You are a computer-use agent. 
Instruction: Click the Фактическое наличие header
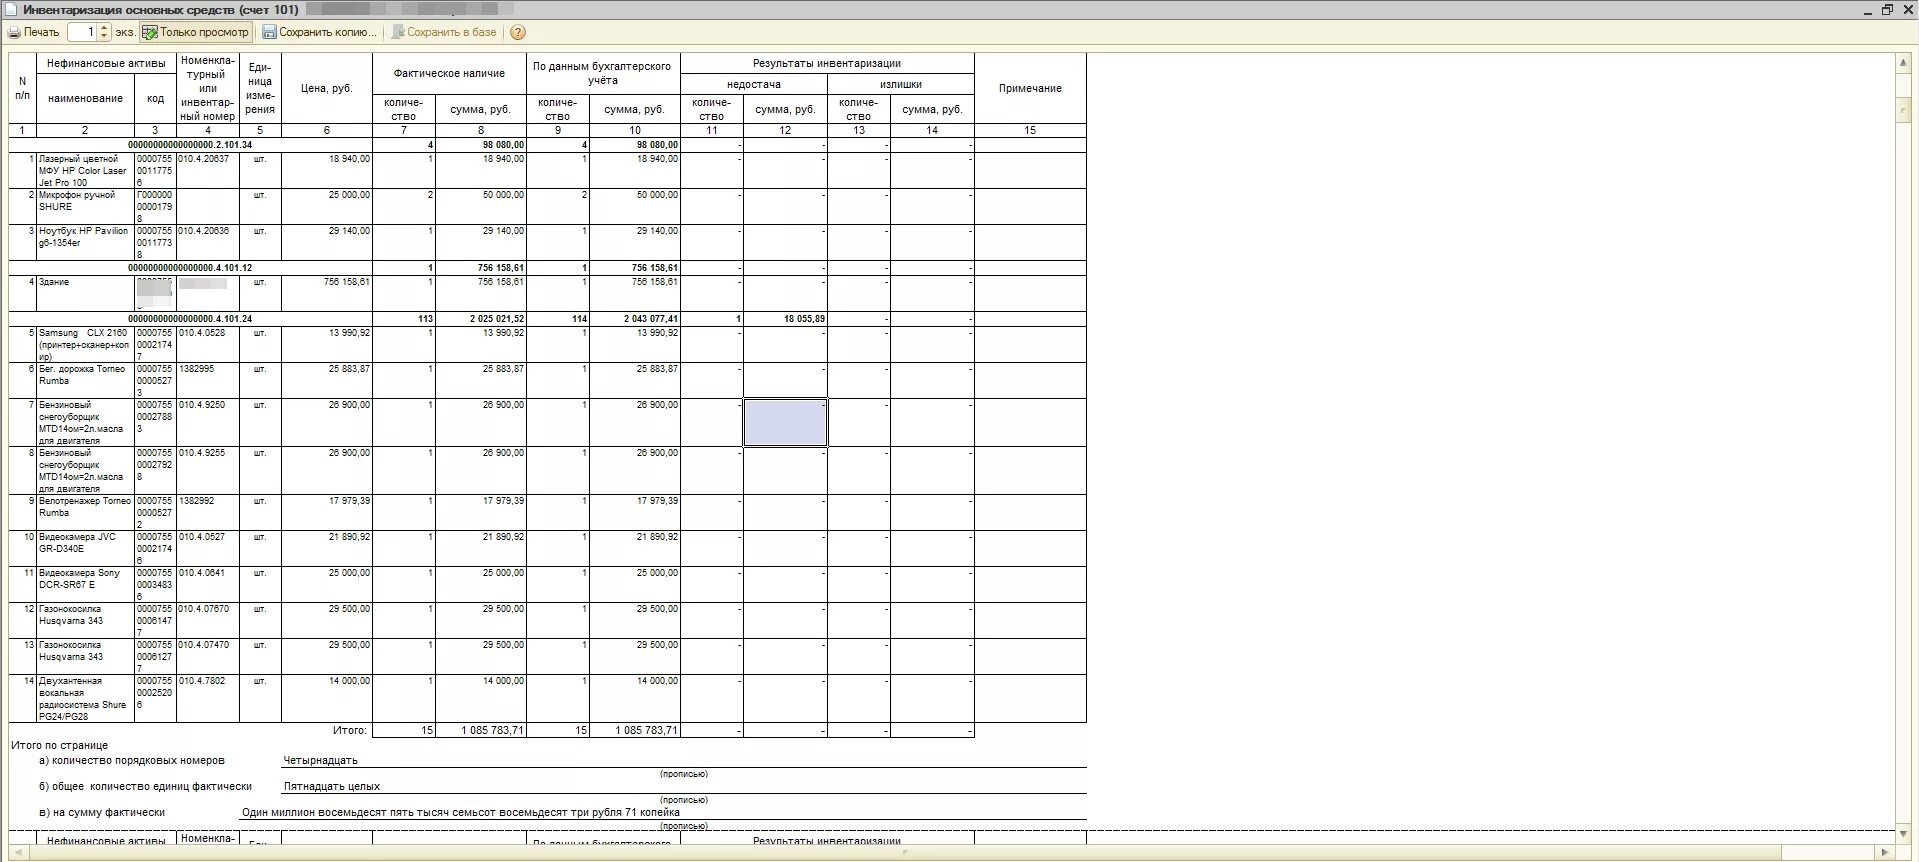point(449,73)
